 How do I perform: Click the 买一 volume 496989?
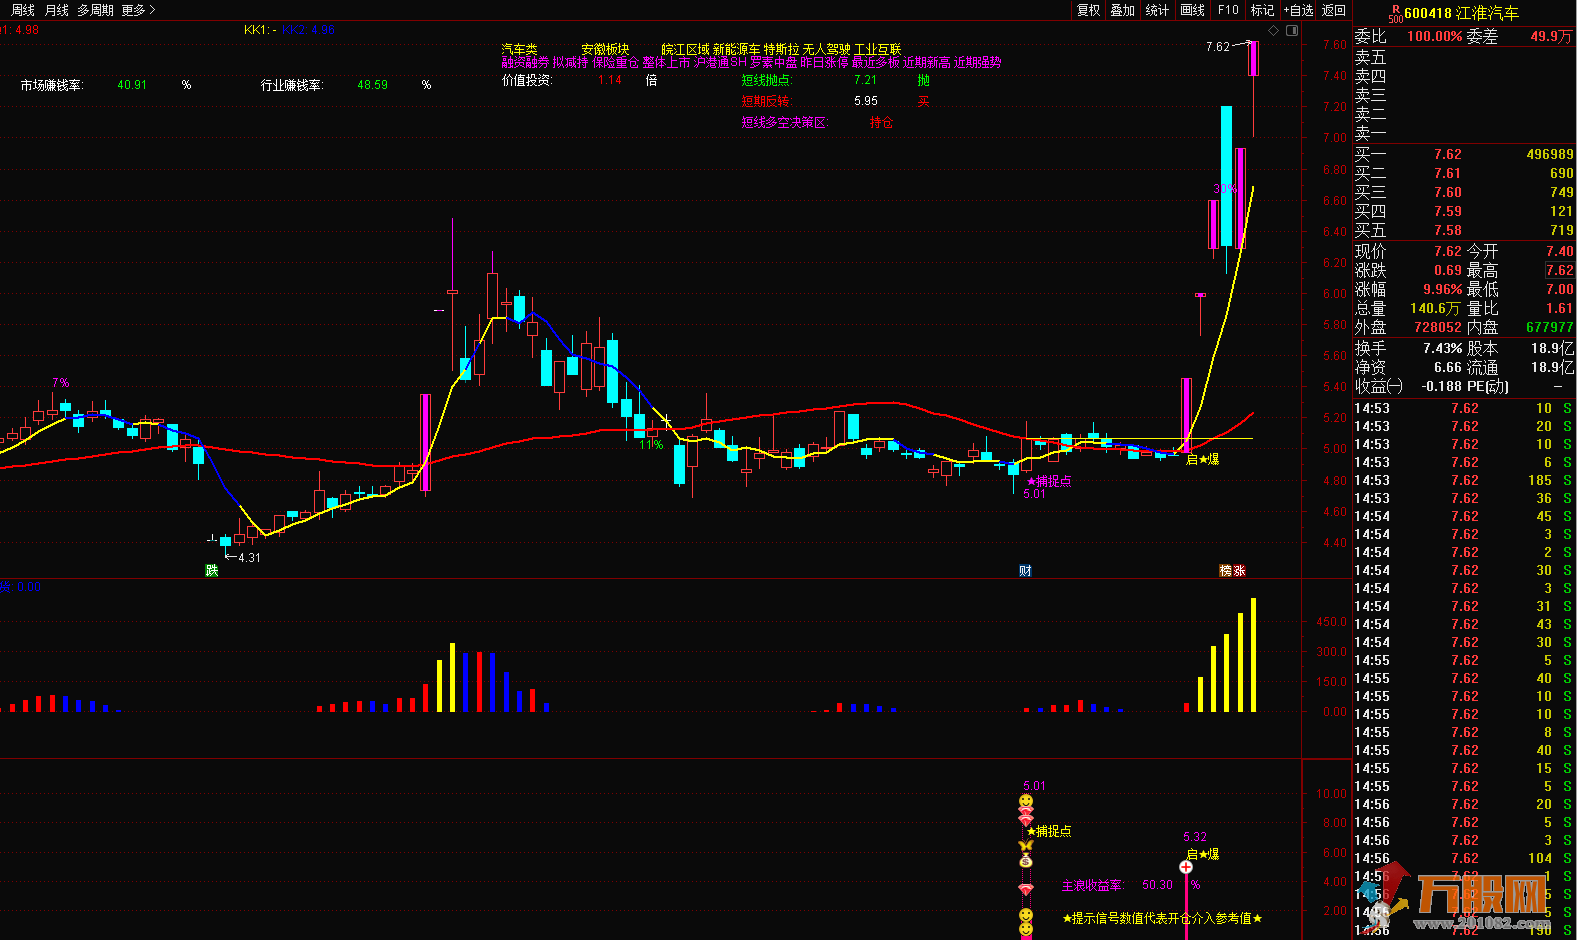1549,155
